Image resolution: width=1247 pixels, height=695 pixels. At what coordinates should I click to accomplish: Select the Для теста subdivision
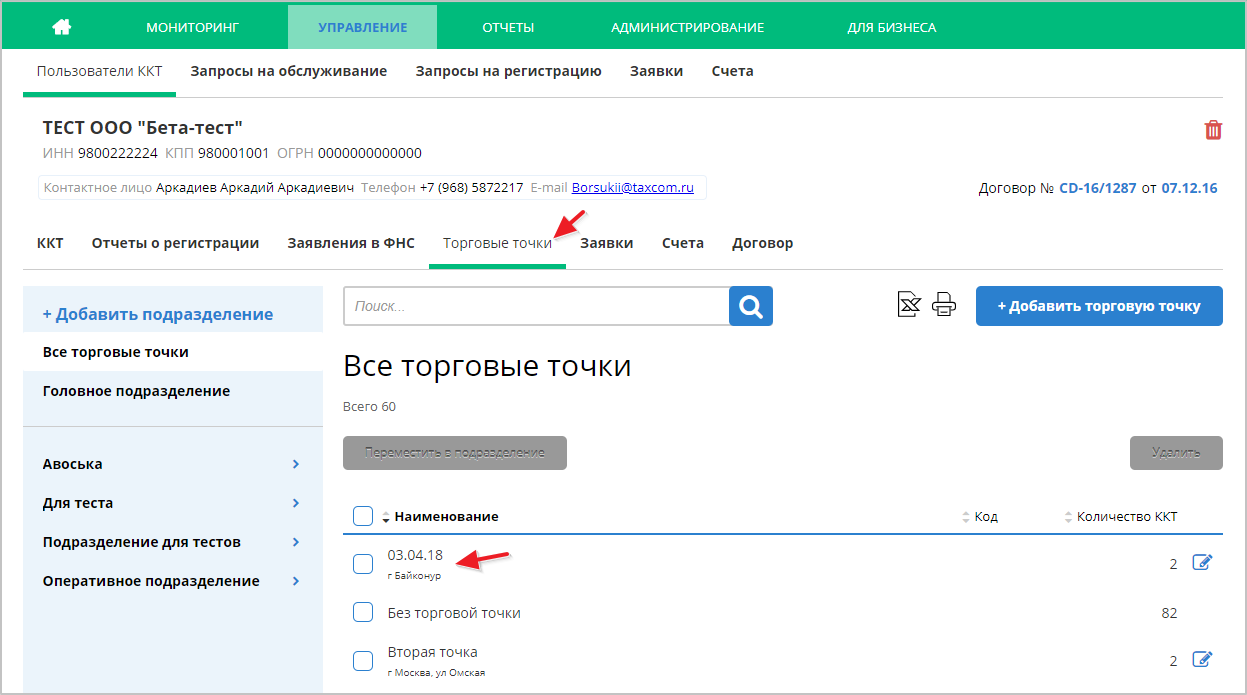tap(78, 503)
